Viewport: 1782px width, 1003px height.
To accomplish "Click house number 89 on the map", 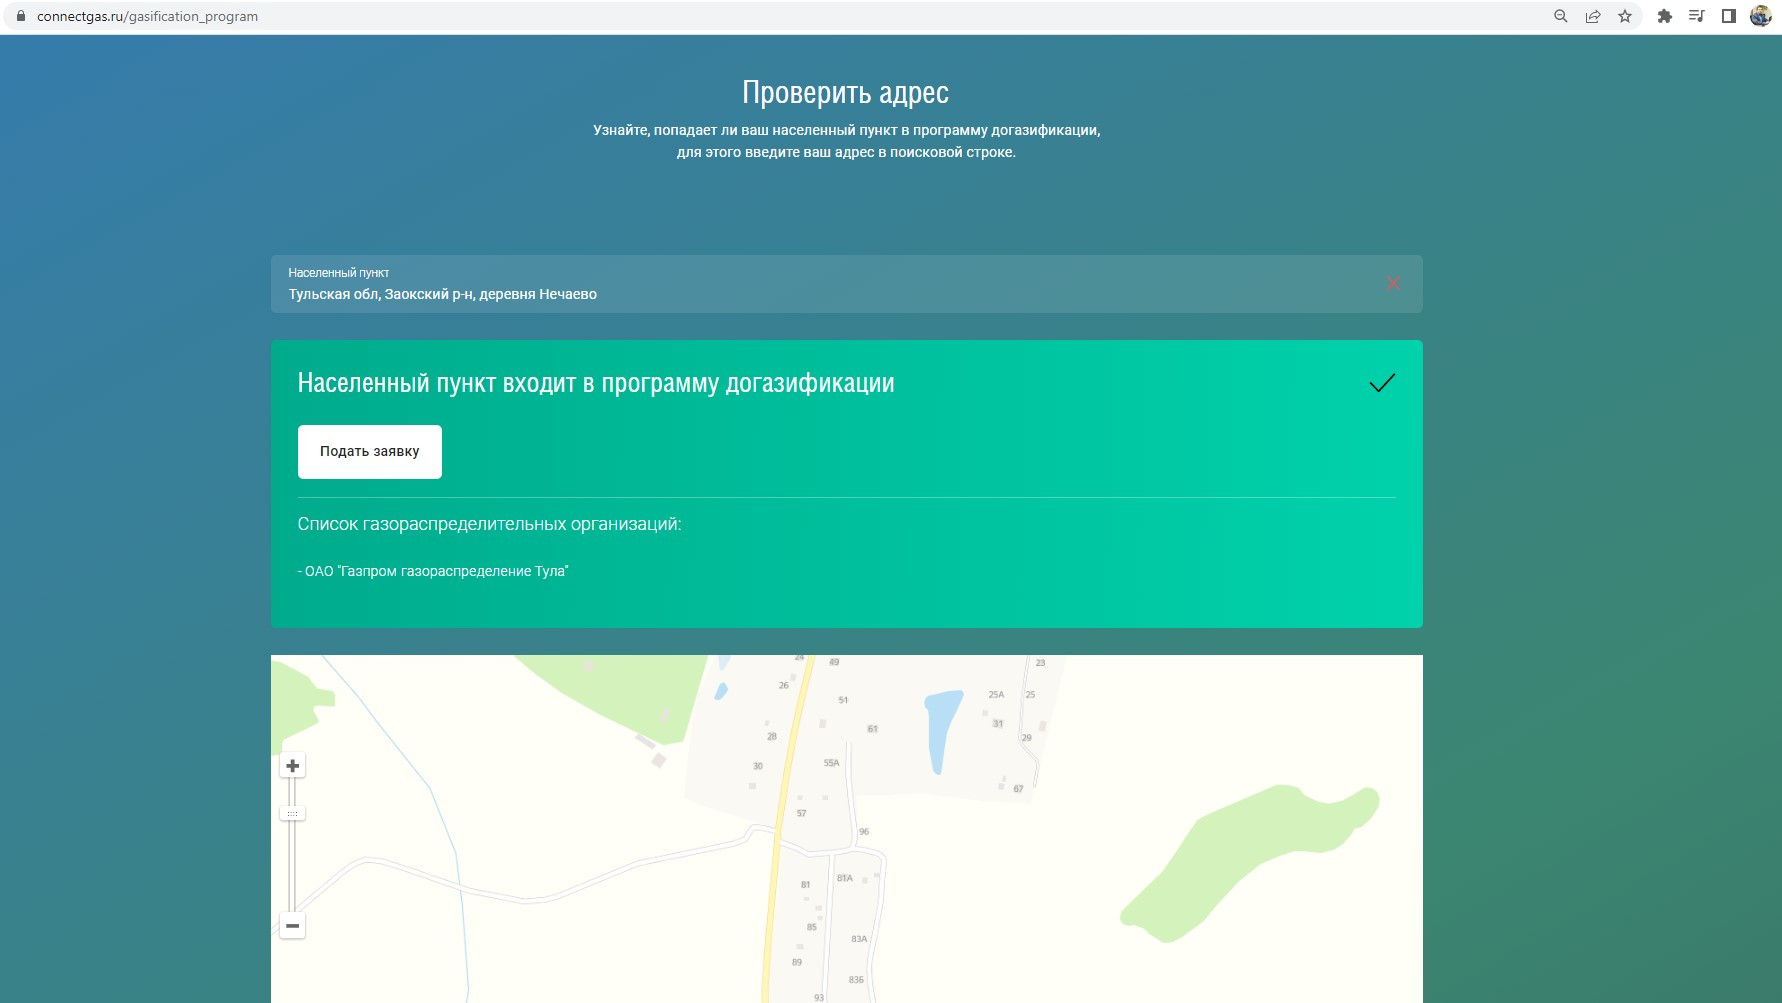I will pos(797,962).
